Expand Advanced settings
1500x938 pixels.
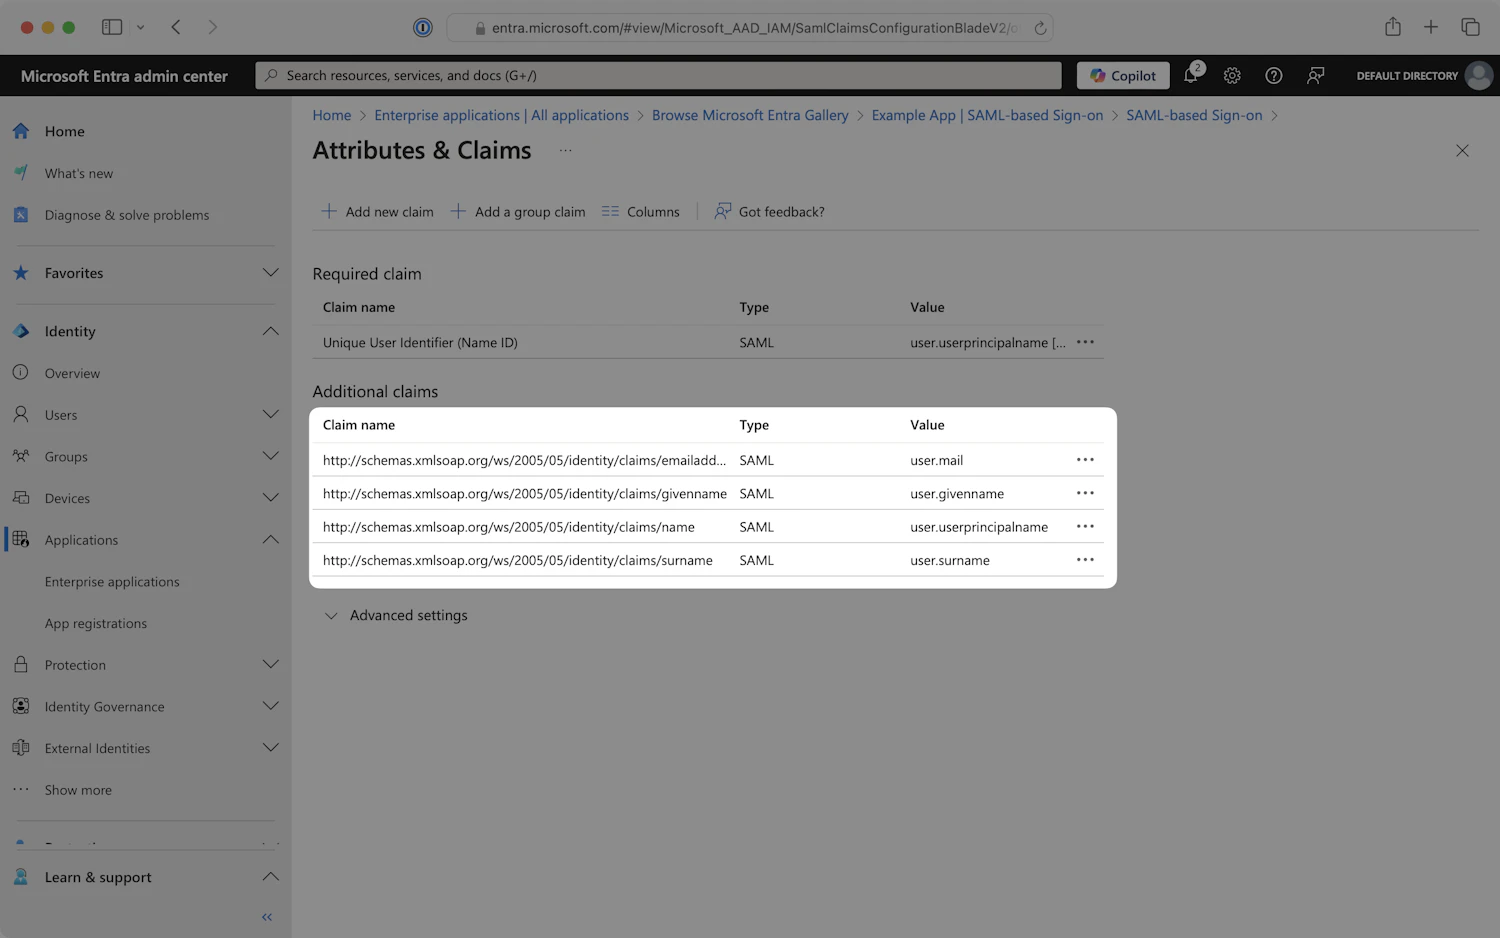pyautogui.click(x=396, y=616)
